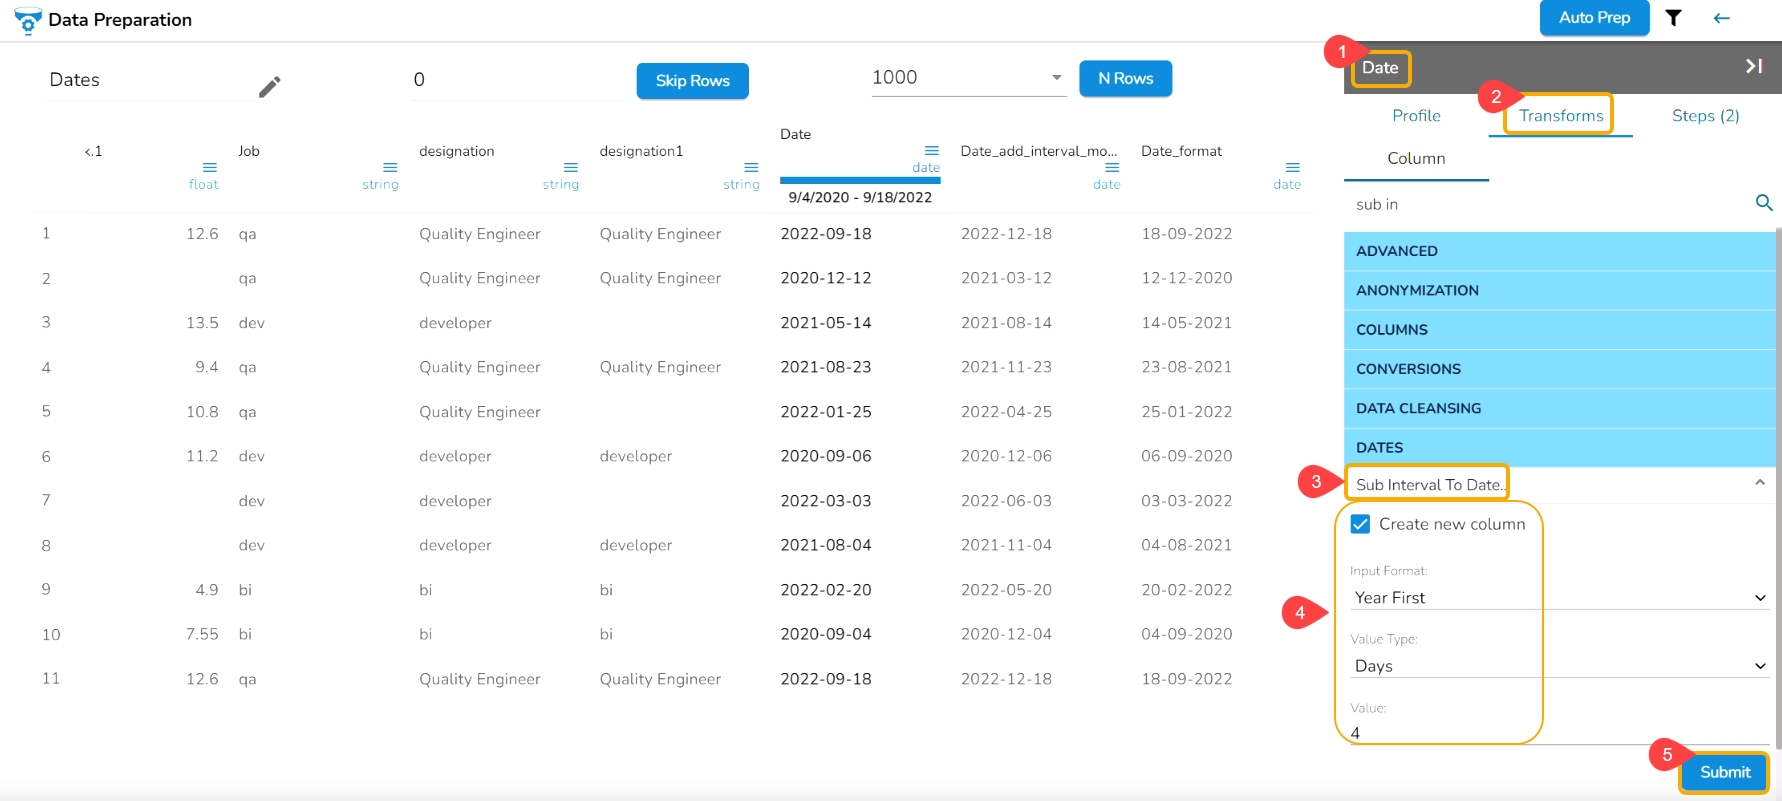
Task: Open the Steps (2) tab
Action: pyautogui.click(x=1705, y=116)
